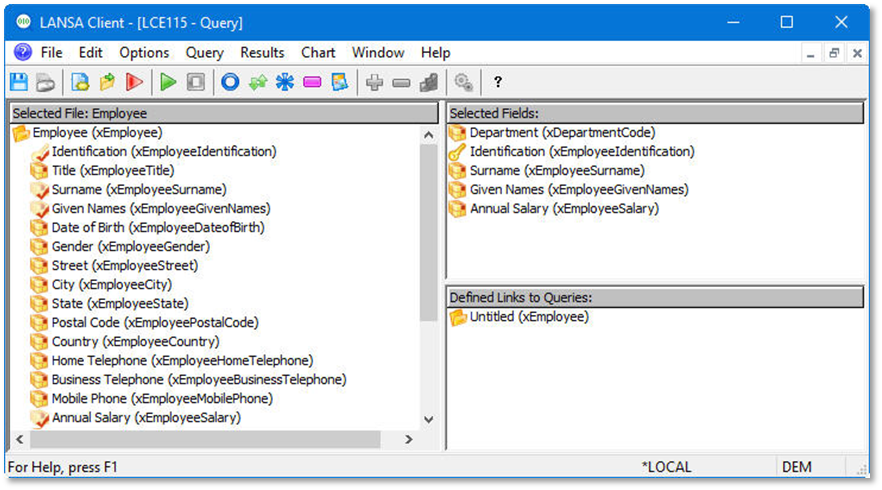This screenshot has width=882, height=490.
Task: Click the New Query document icon
Action: coord(80,82)
